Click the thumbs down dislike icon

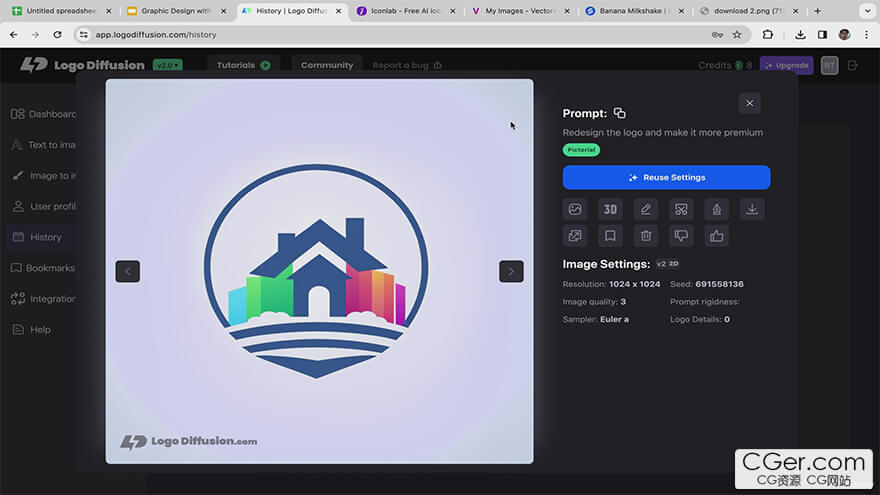click(x=681, y=236)
